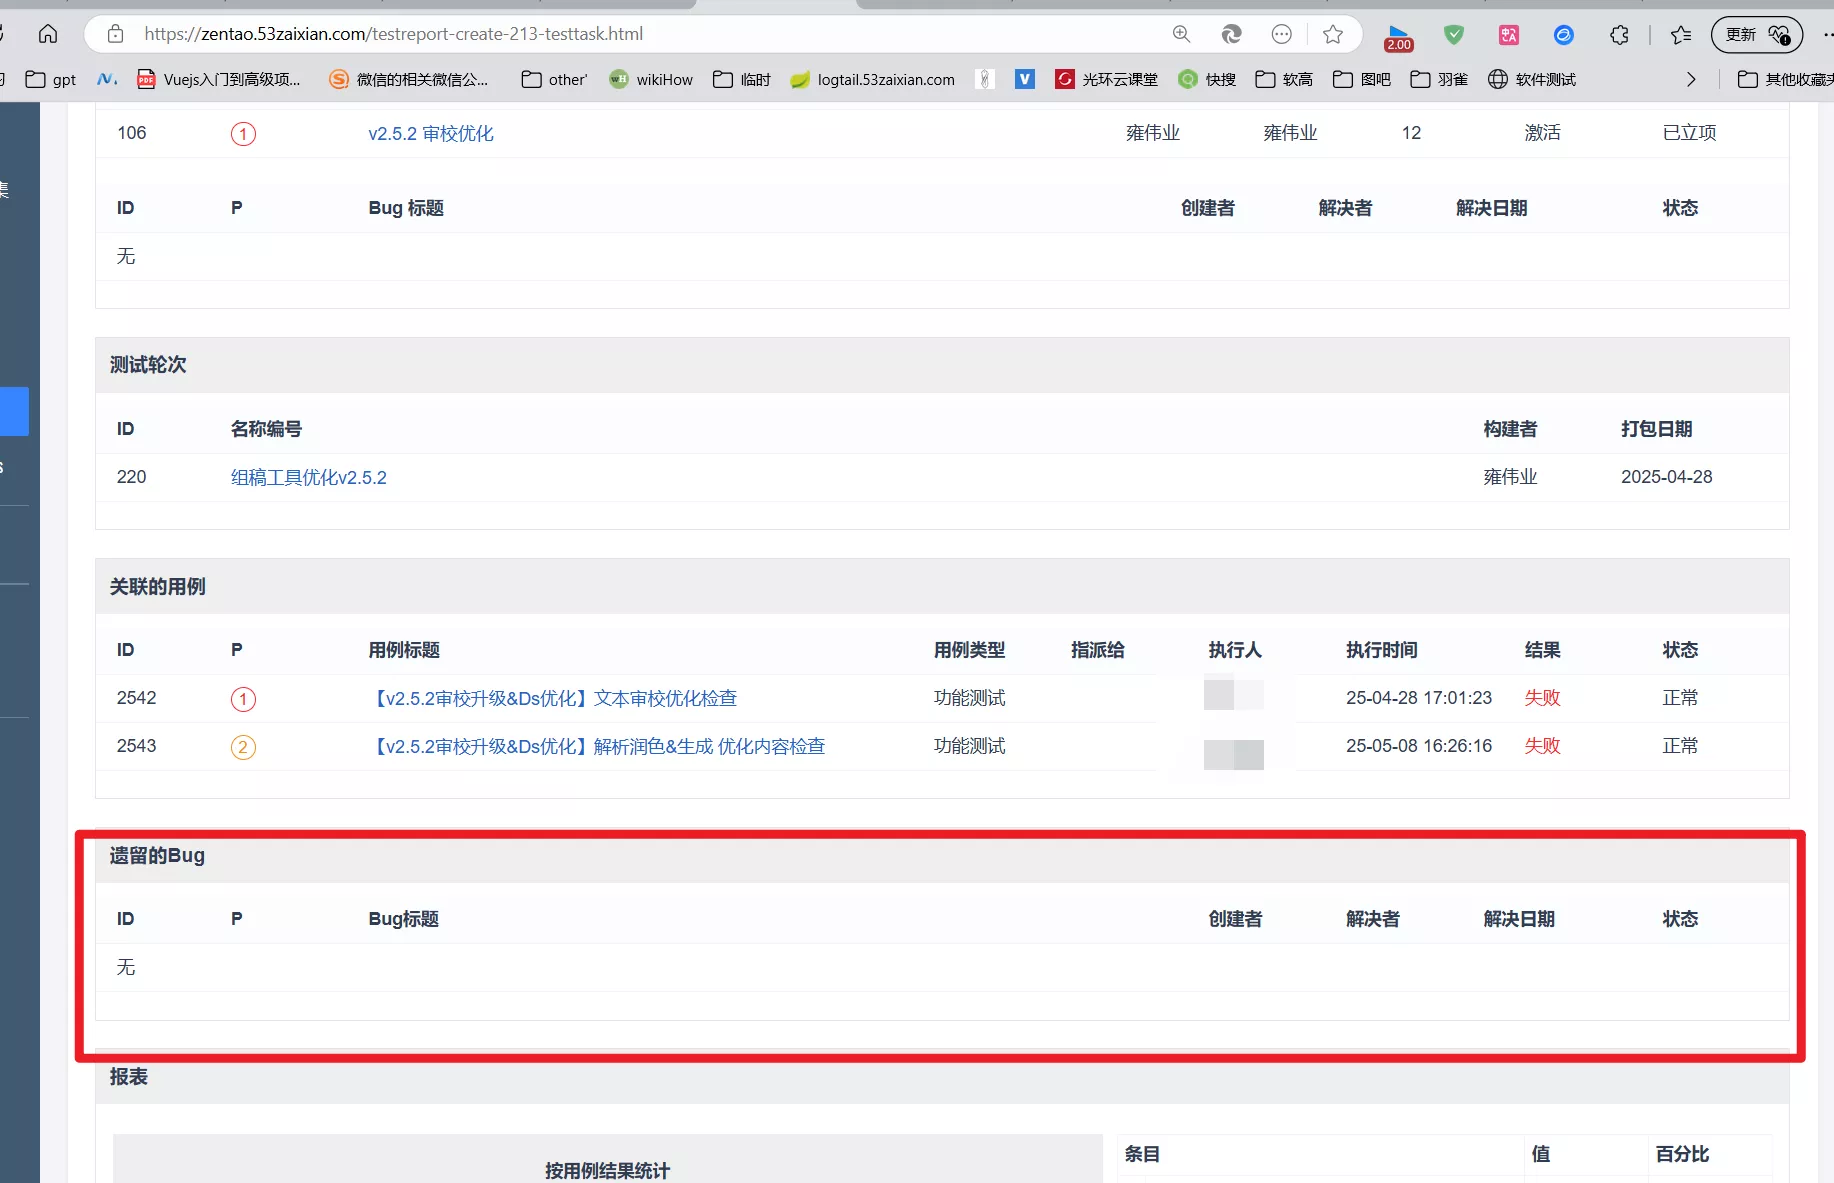
Task: Open the favorites list icon
Action: (x=1681, y=35)
